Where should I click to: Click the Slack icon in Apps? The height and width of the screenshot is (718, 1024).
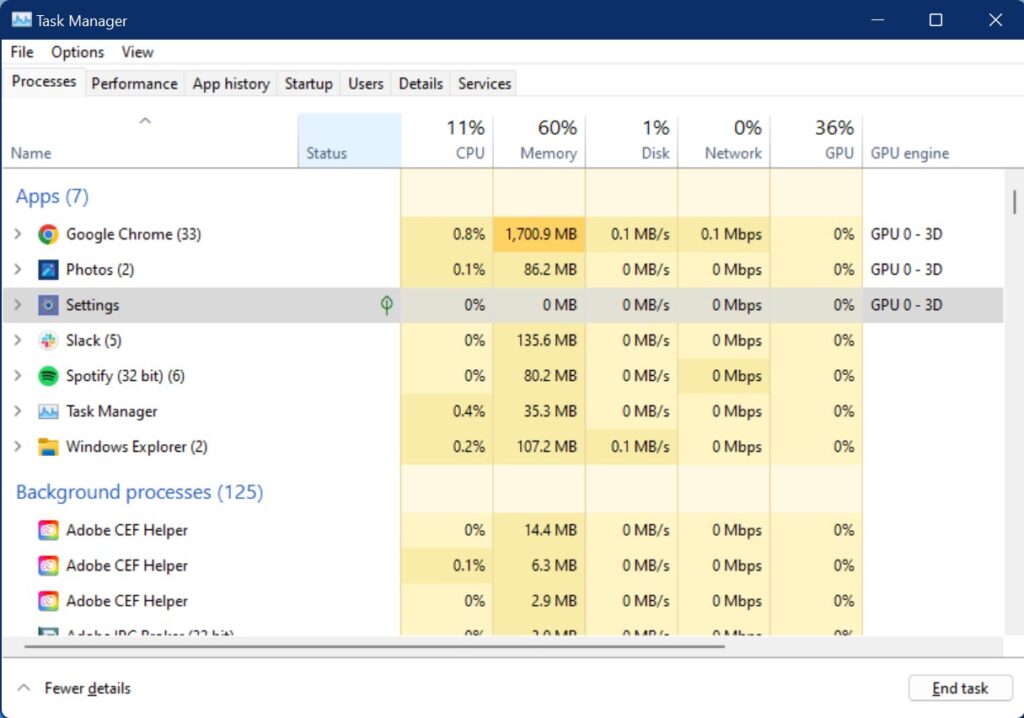point(46,340)
